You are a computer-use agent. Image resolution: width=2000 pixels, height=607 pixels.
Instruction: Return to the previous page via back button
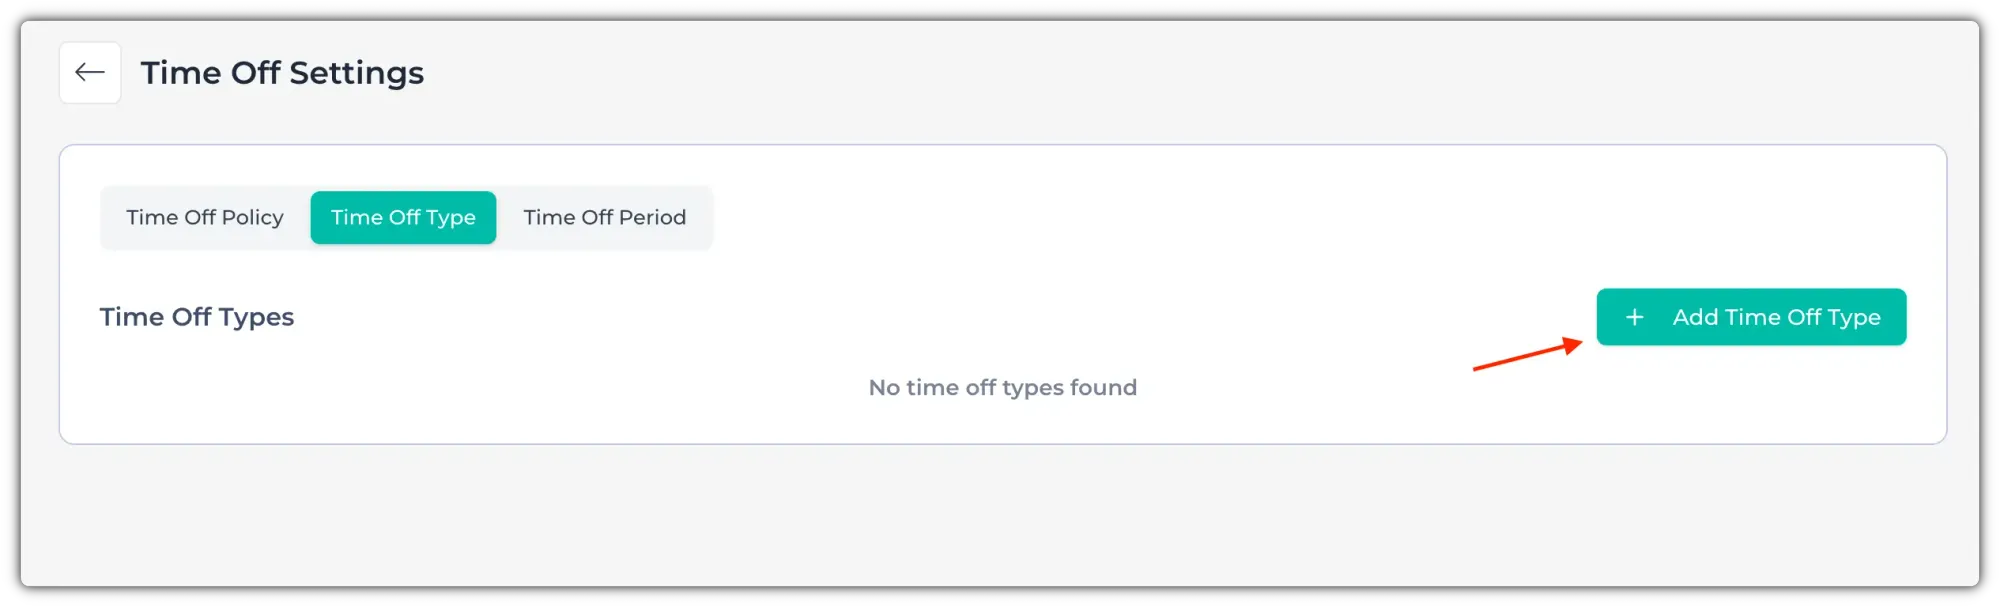pyautogui.click(x=90, y=72)
